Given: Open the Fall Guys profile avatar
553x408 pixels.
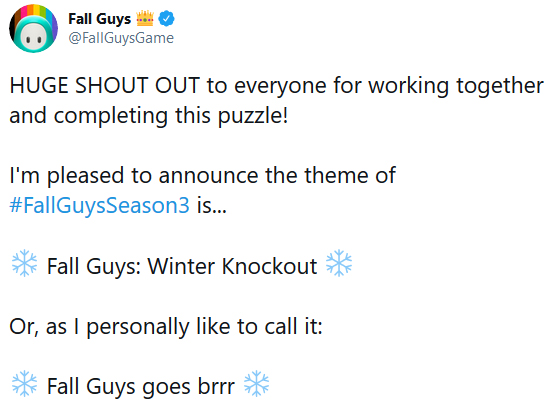Looking at the screenshot, I should point(34,29).
